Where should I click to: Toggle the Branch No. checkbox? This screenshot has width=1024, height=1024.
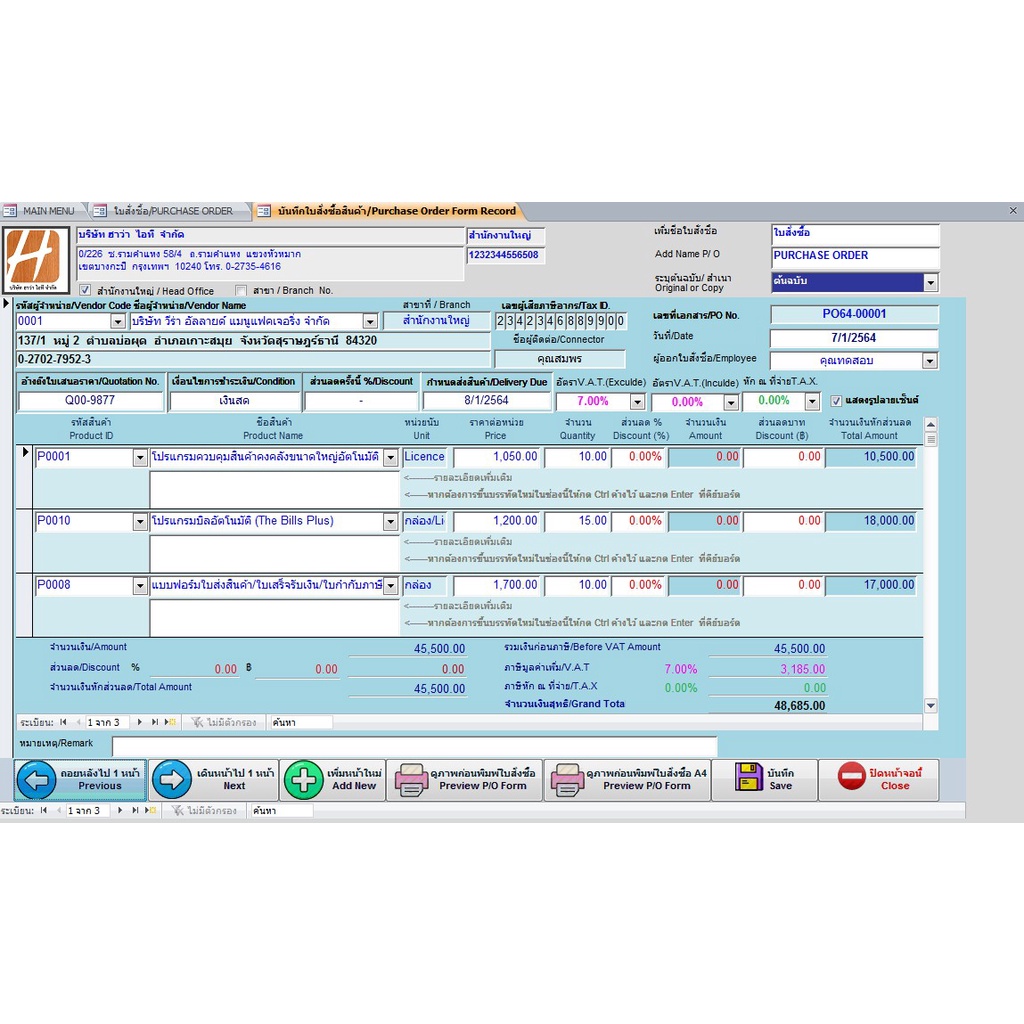(240, 291)
